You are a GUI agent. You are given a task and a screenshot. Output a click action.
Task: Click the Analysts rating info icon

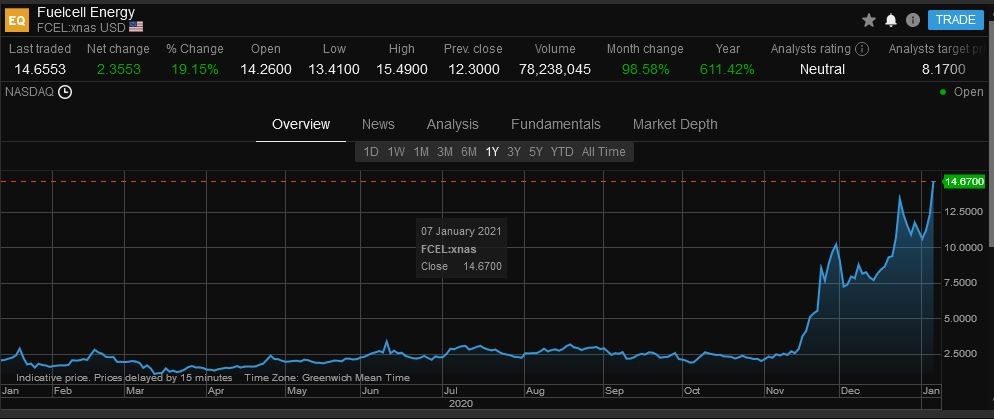click(862, 49)
